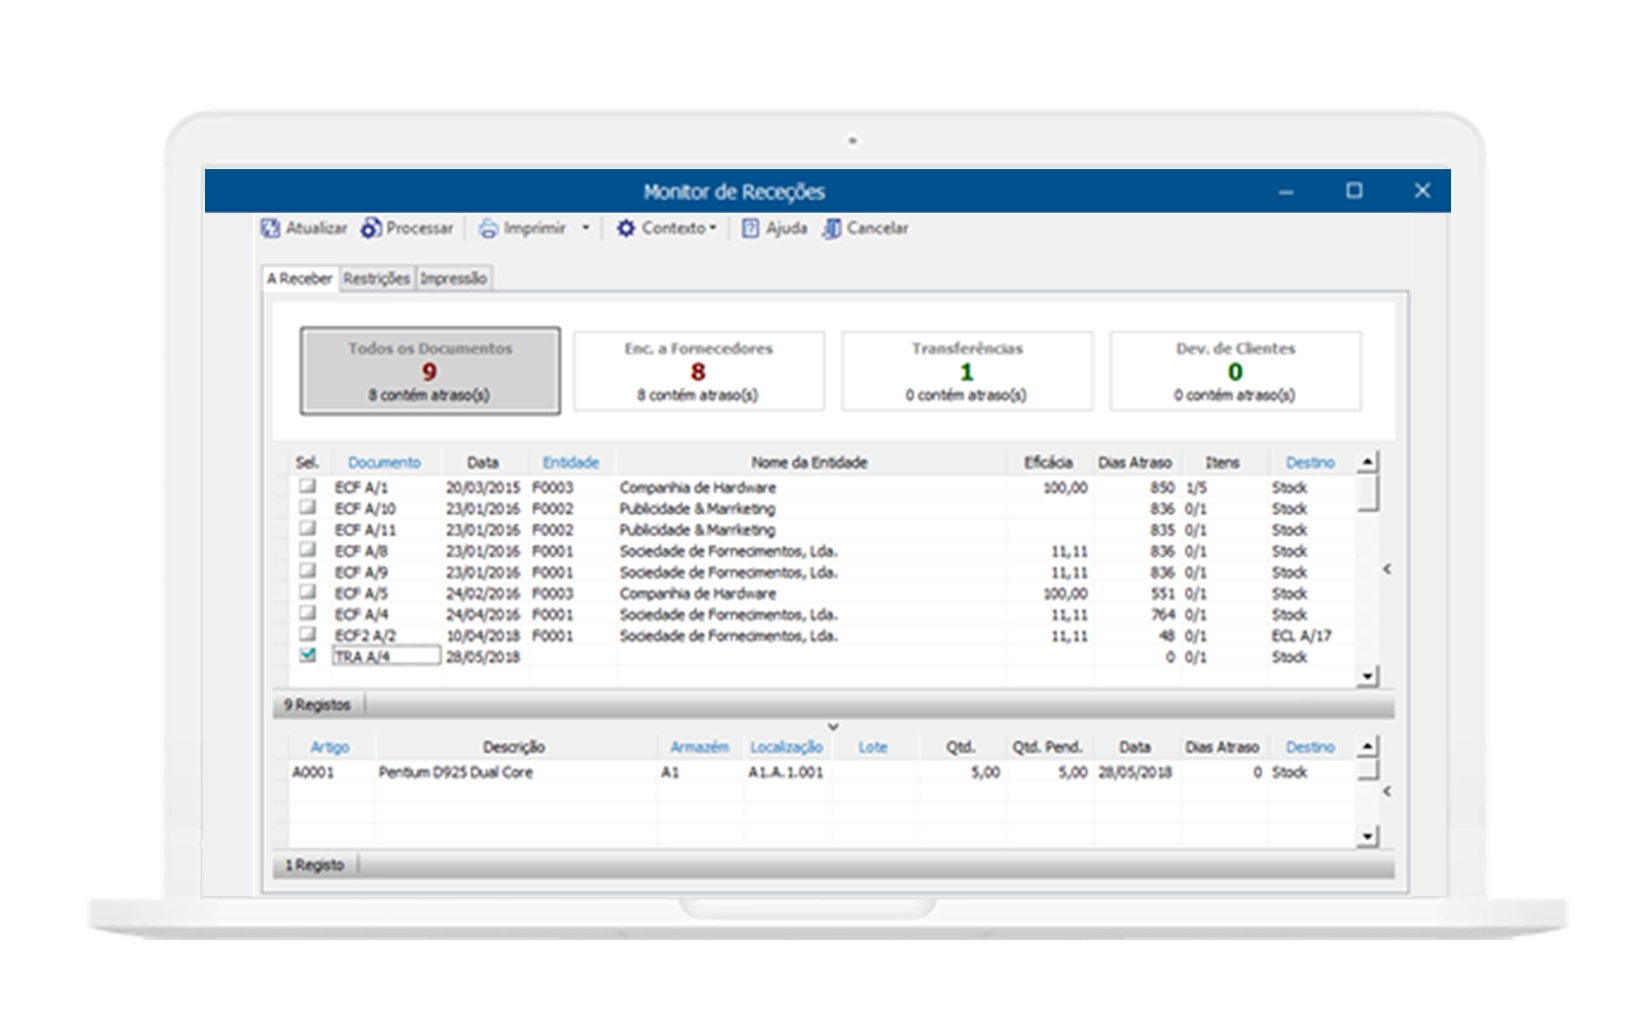The image size is (1650, 1029).
Task: Tick the checkbox for ECF A/4
Action: 308,613
